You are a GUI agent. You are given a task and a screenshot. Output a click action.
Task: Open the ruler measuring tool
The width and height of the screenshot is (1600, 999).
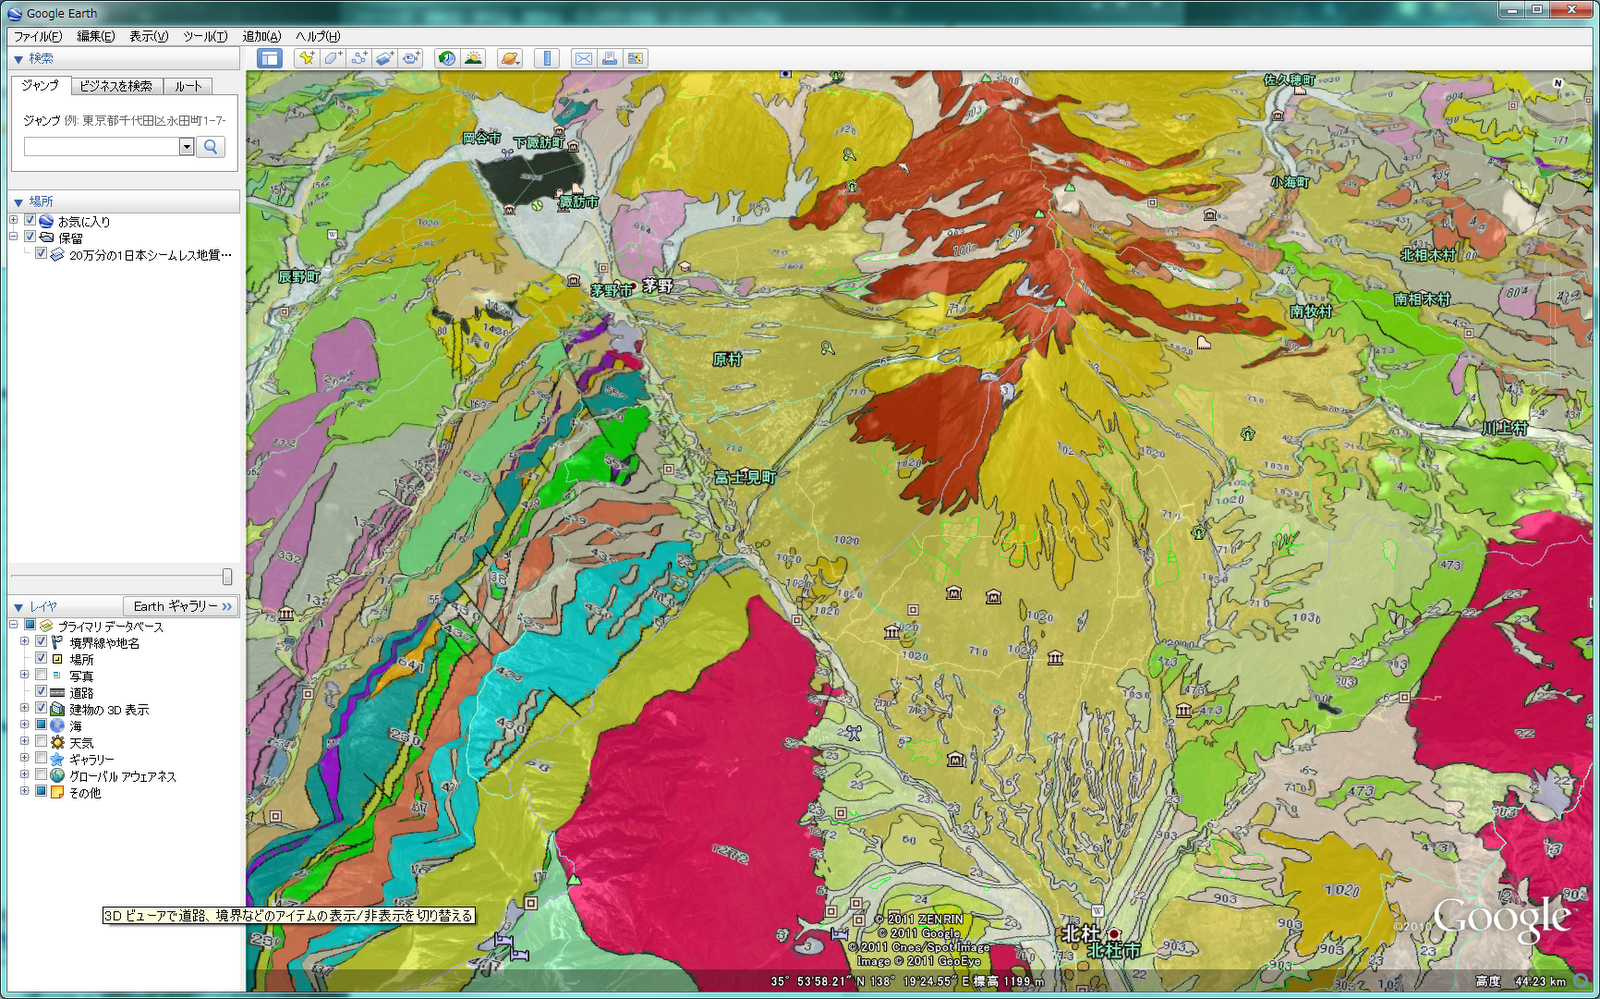[546, 58]
